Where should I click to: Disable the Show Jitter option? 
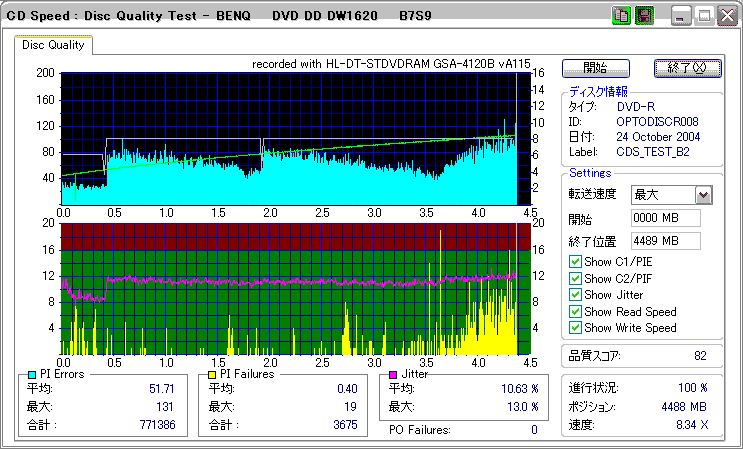point(575,295)
